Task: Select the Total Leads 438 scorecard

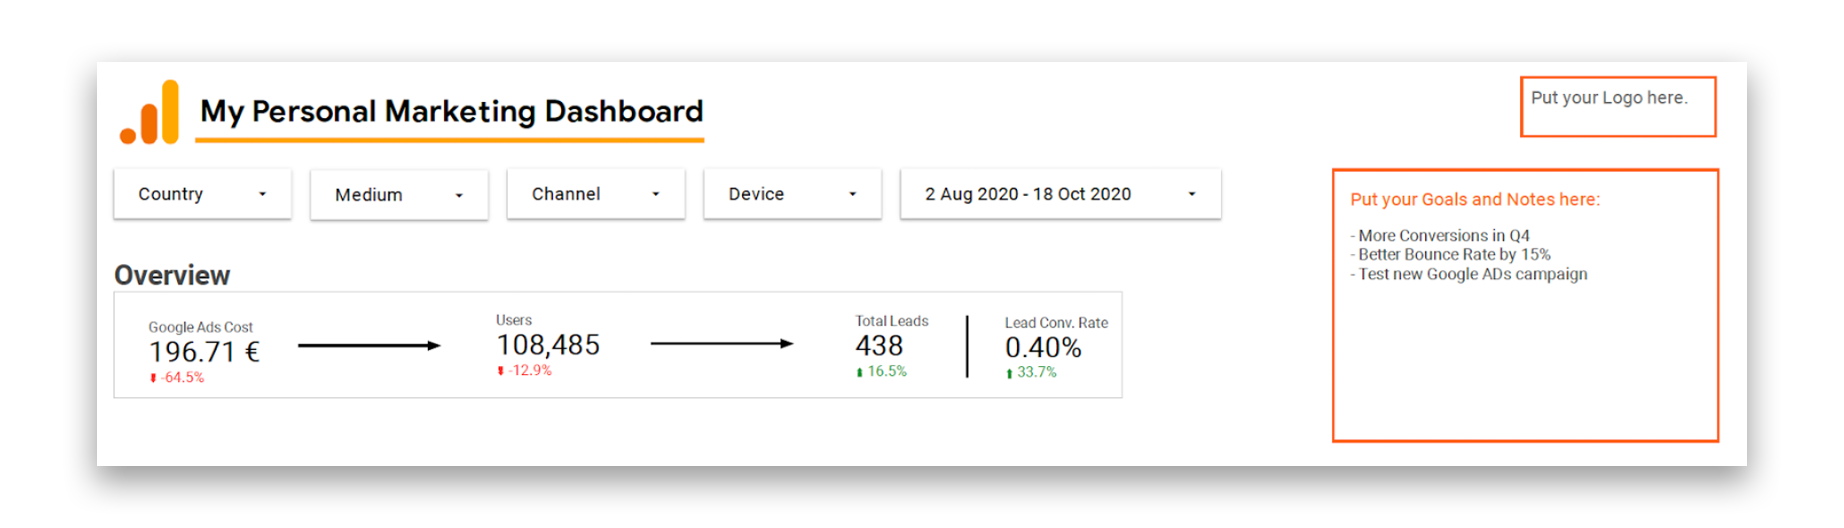Action: coord(891,346)
